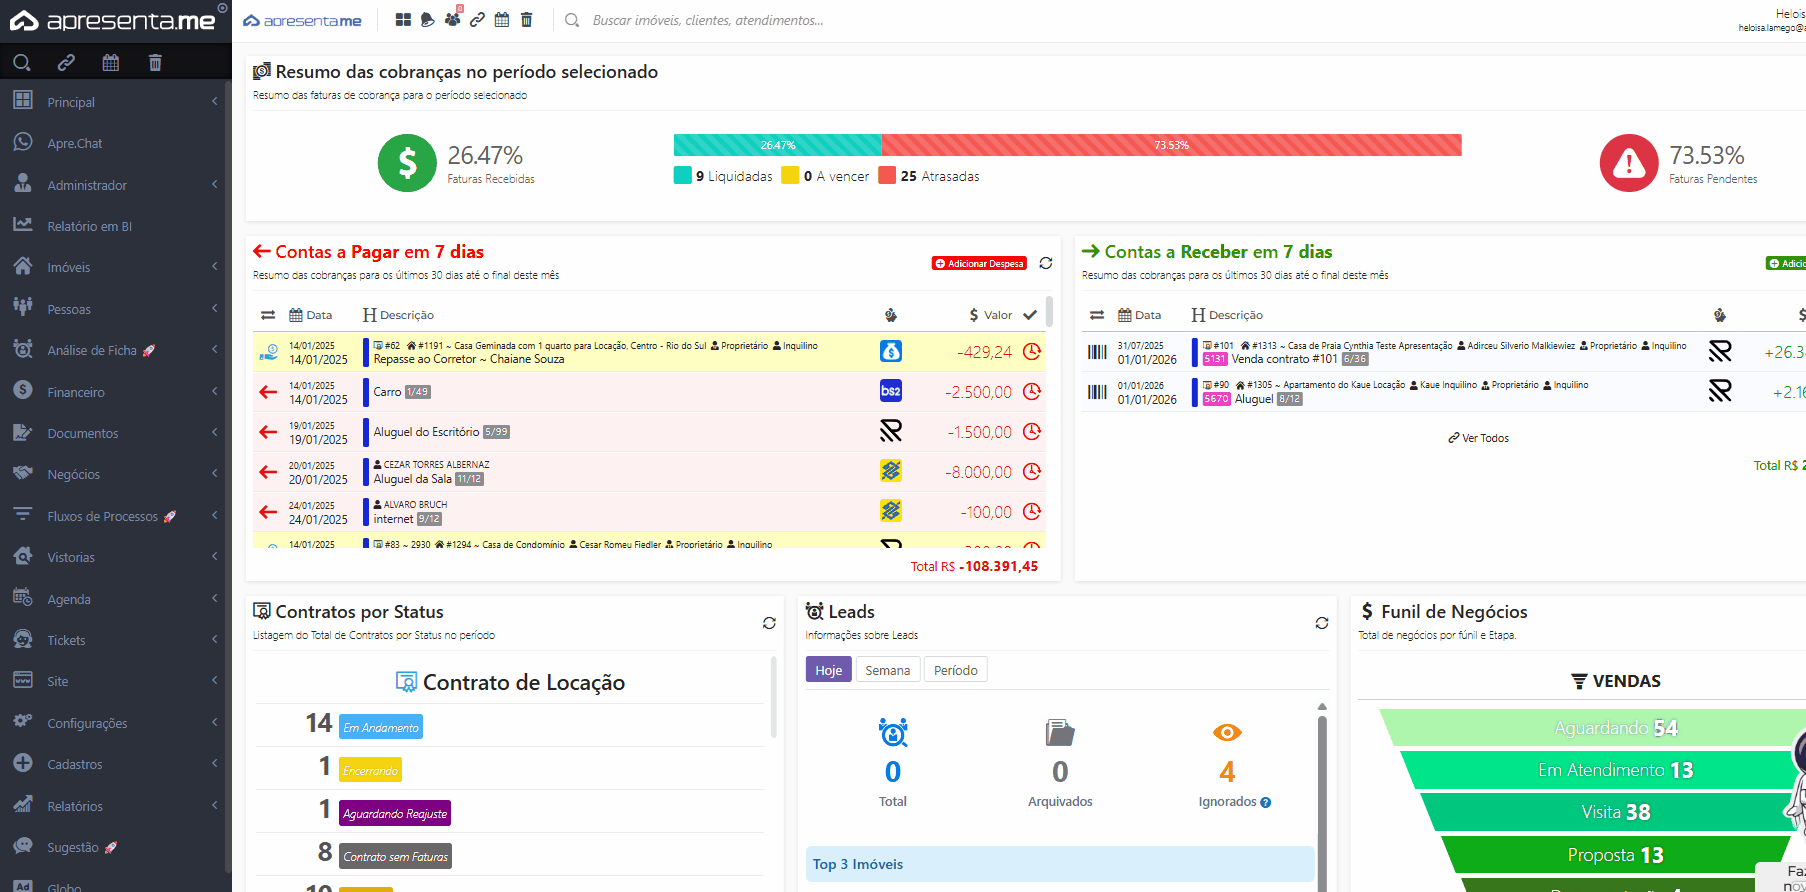Switch to the Semana tab in Leads
The image size is (1806, 892).
coord(887,670)
